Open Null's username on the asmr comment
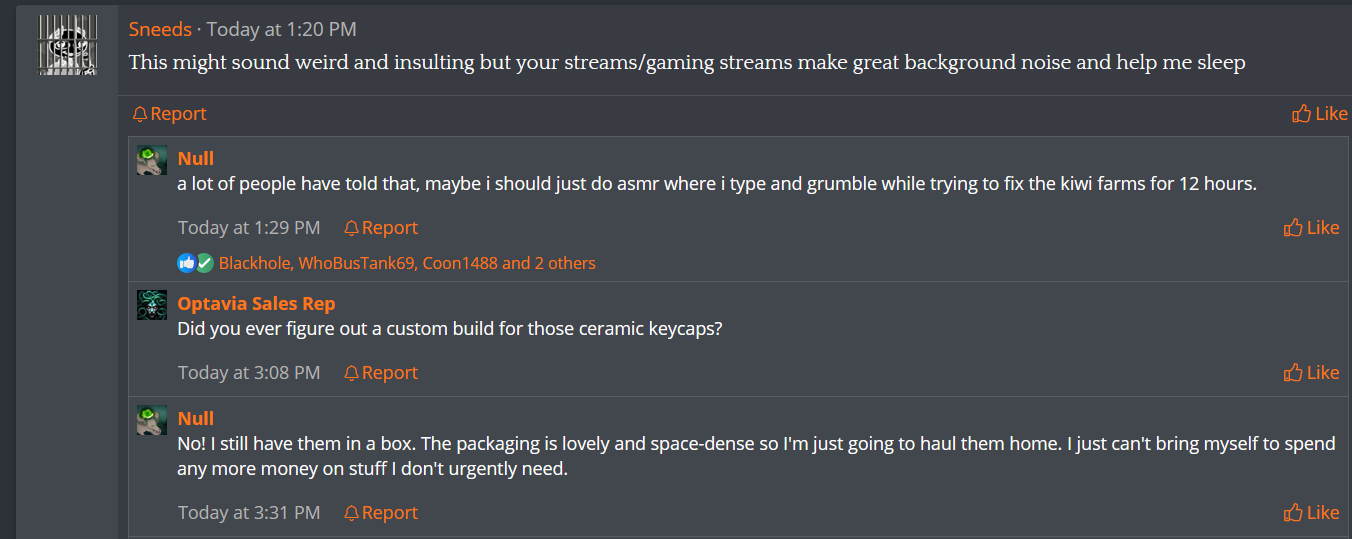1352x539 pixels. 196,158
